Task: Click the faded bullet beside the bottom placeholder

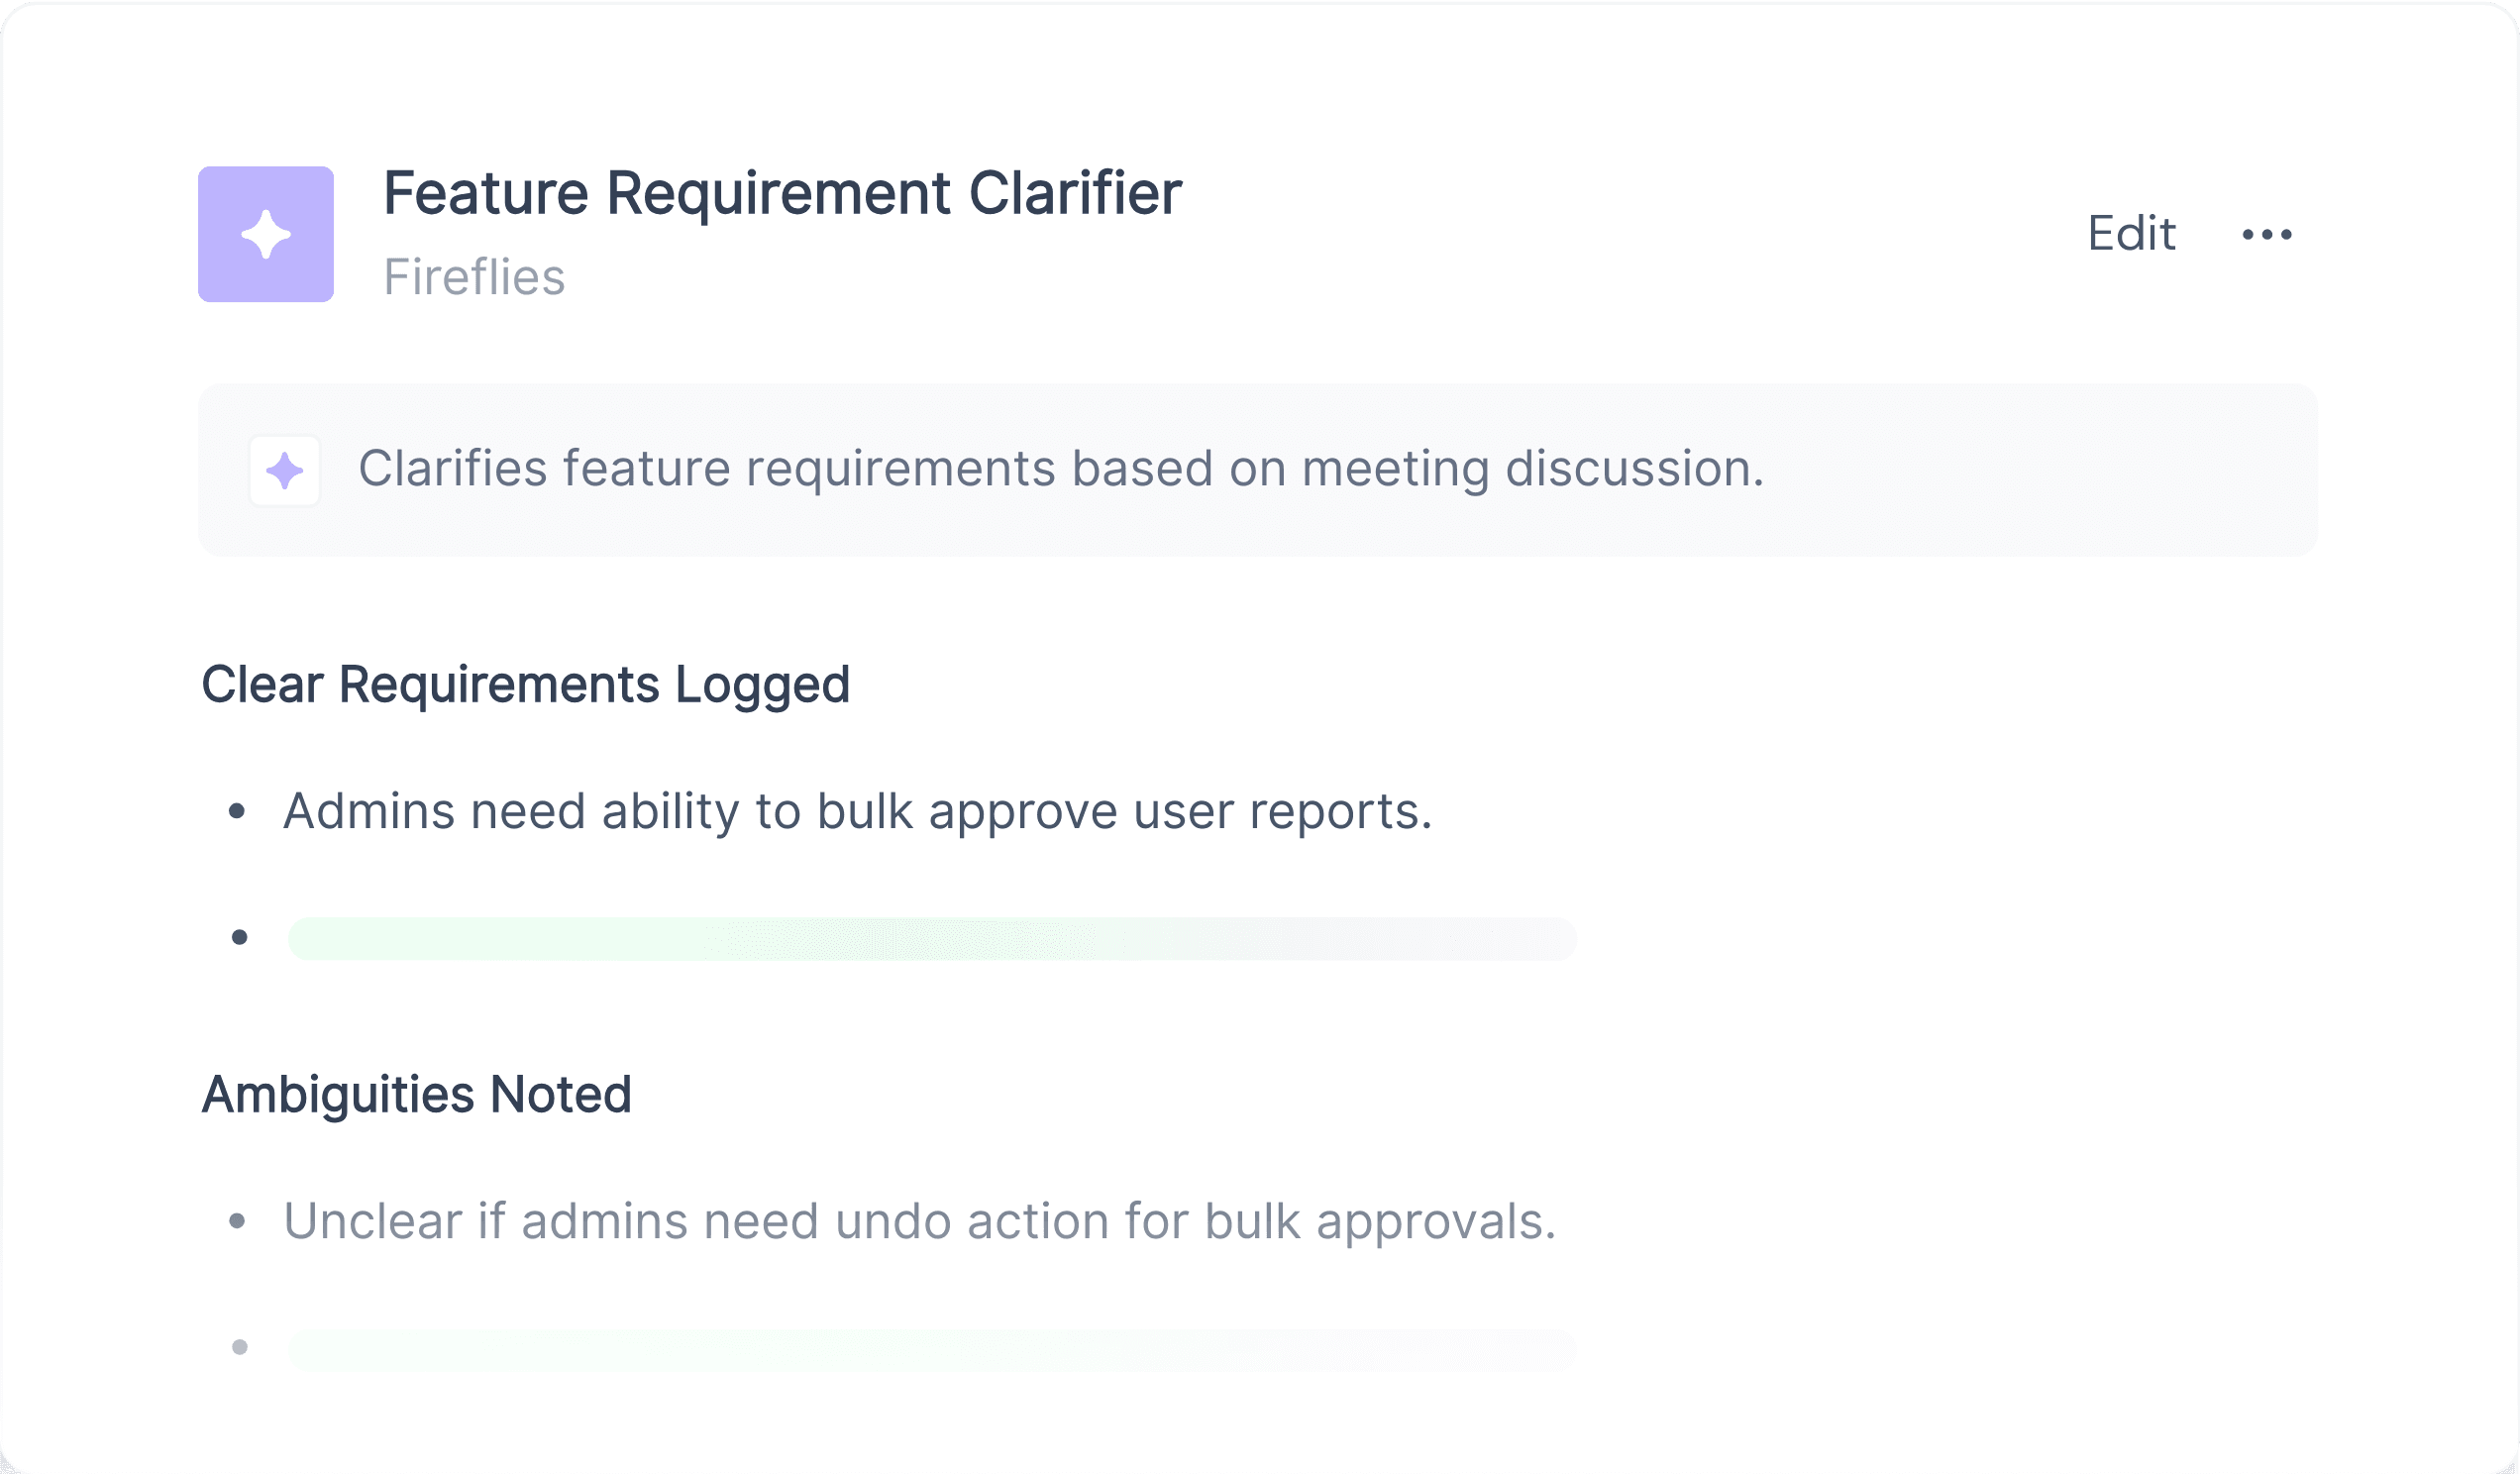Action: coord(239,1347)
